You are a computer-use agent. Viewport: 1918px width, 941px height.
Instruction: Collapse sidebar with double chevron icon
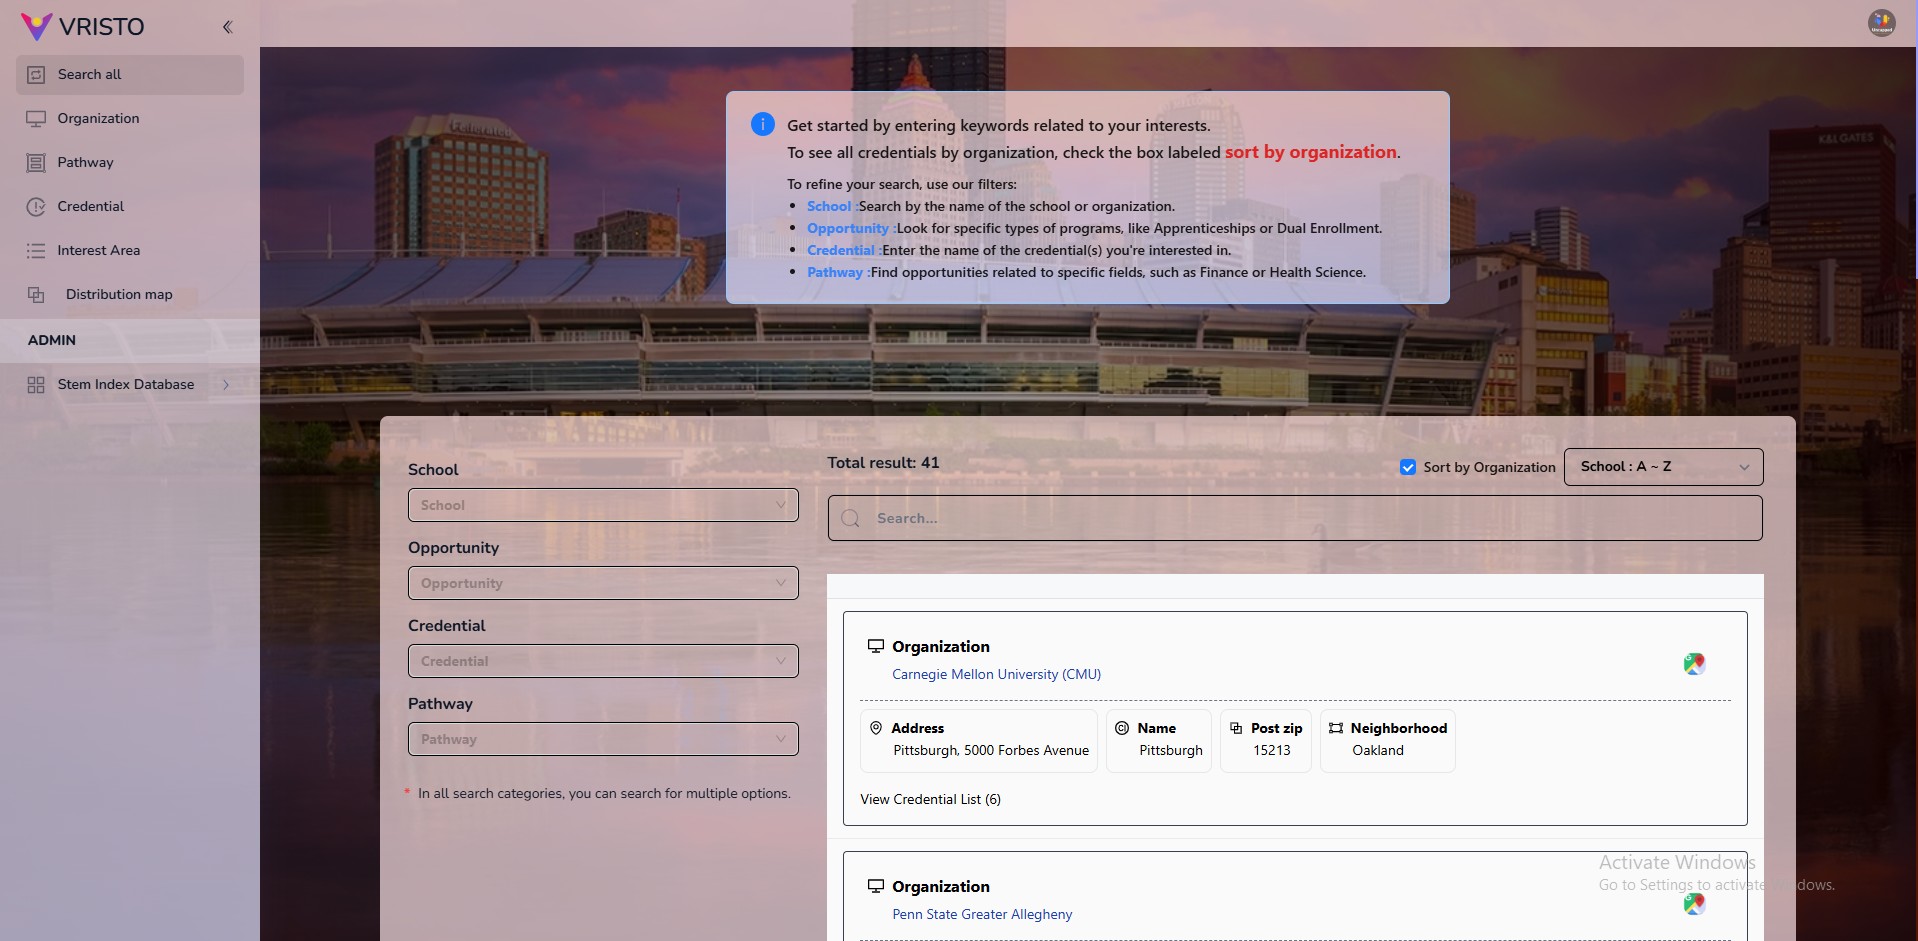click(227, 27)
